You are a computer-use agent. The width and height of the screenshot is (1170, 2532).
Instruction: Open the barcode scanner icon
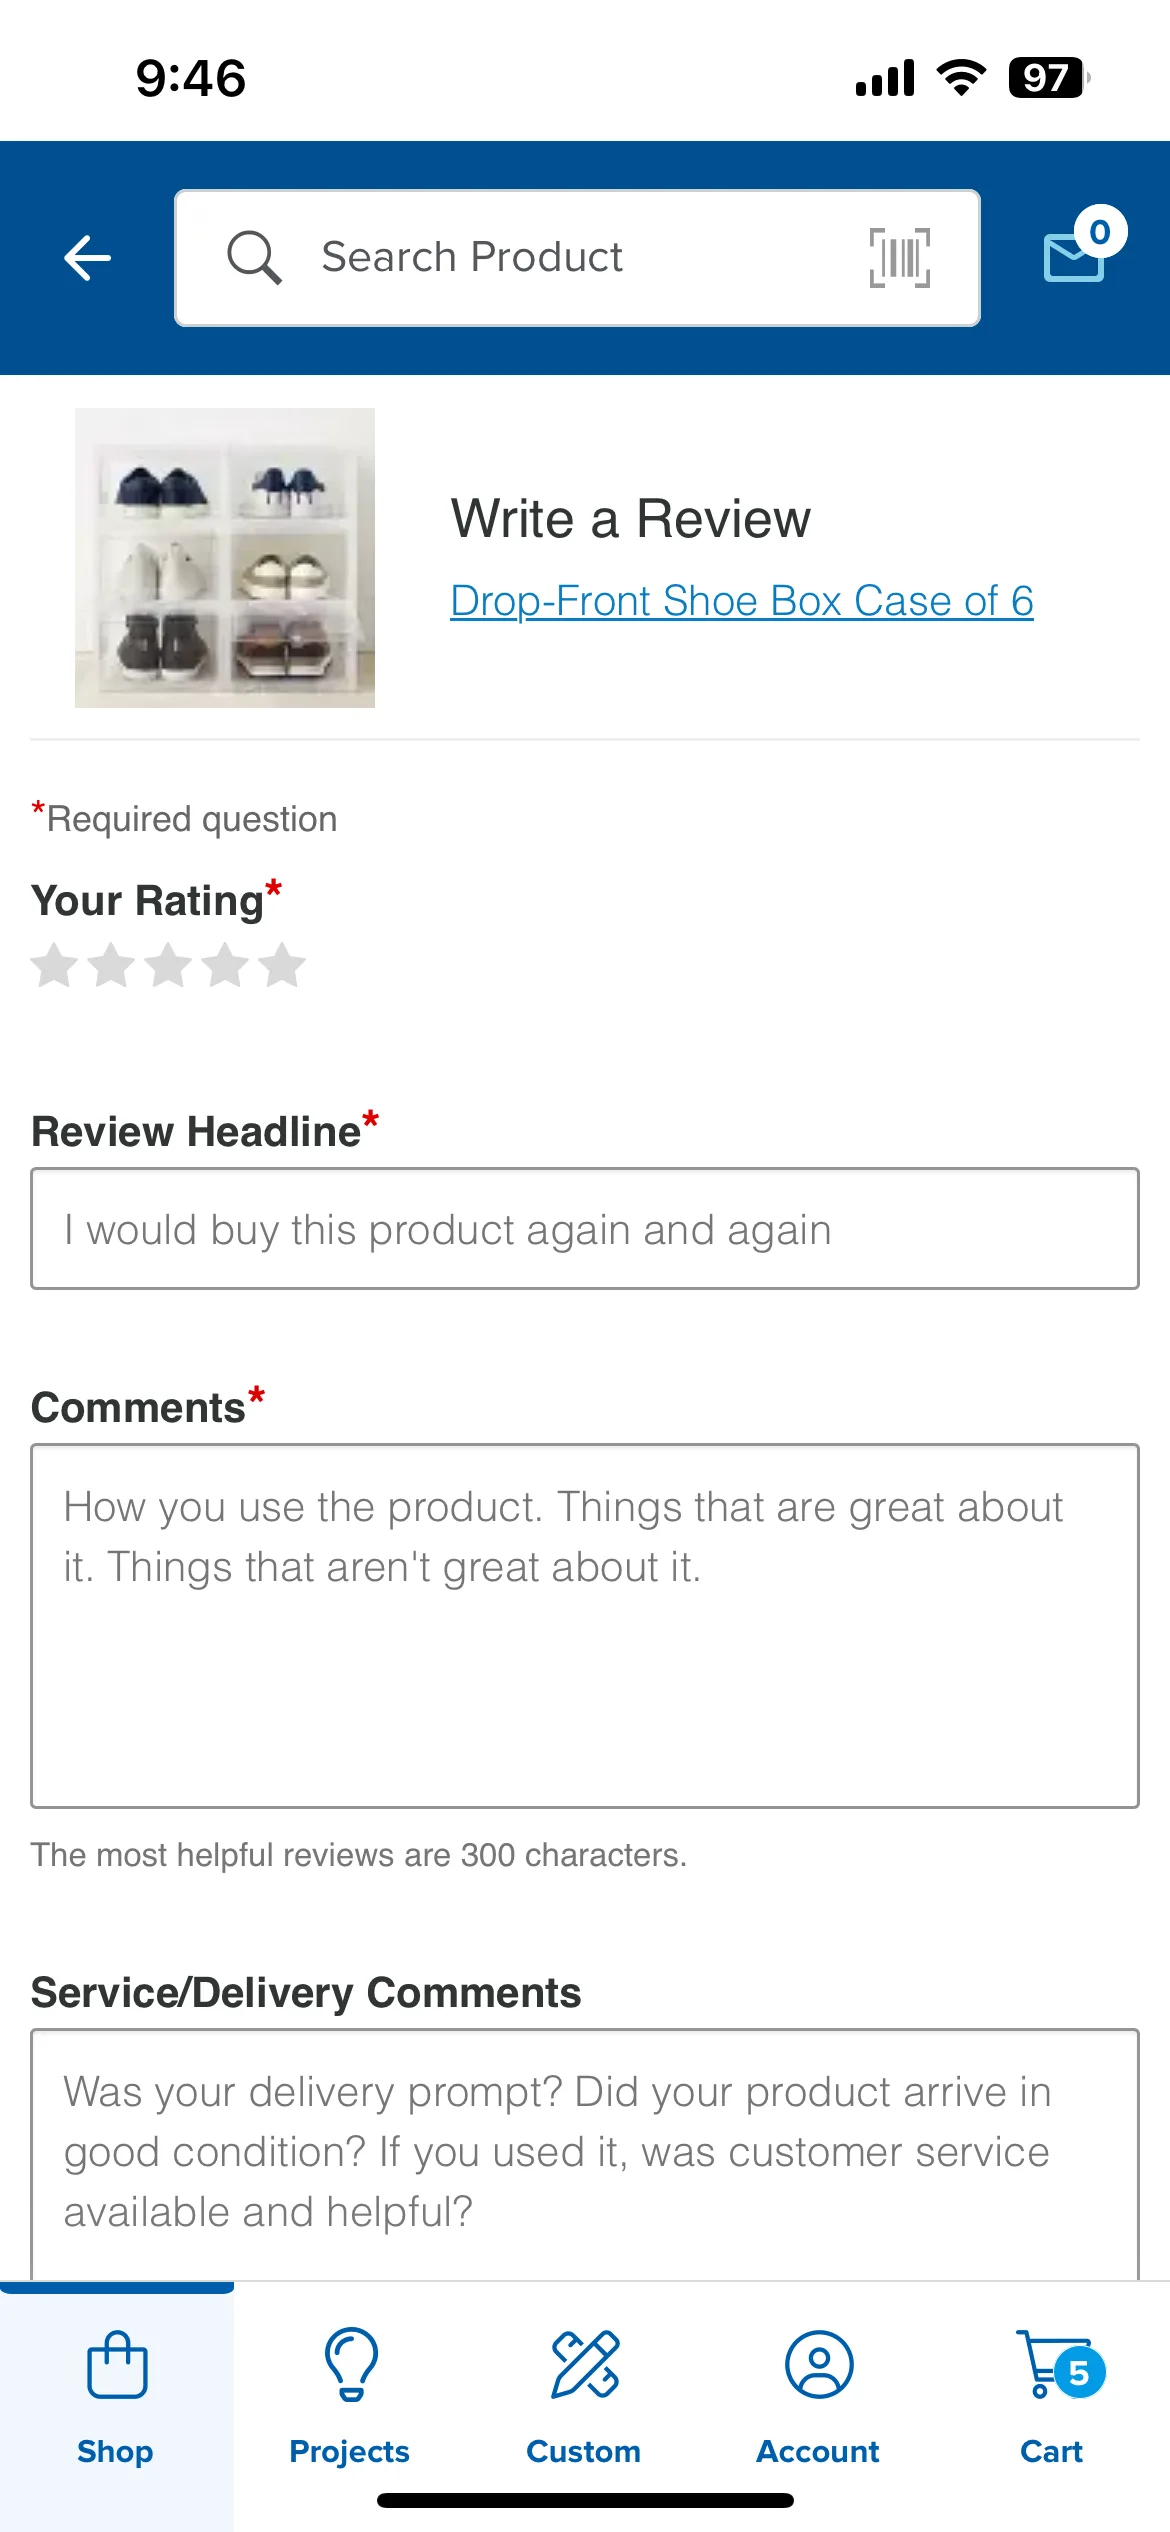(899, 257)
